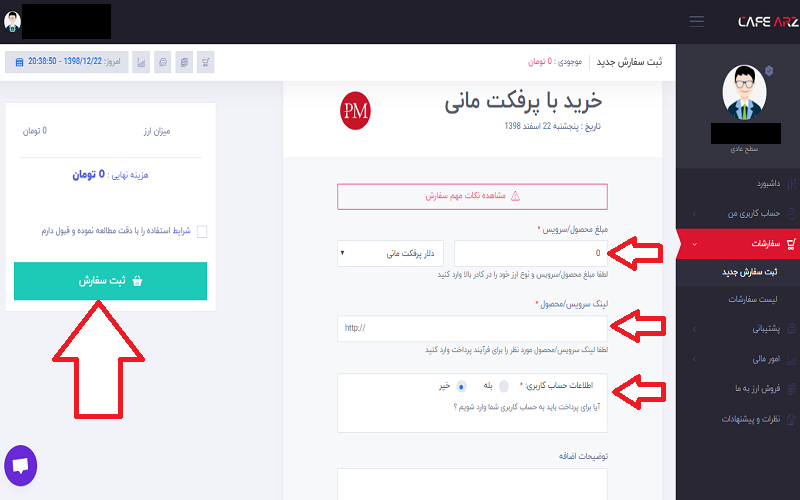Open داشبورد in the sidebar

click(768, 184)
